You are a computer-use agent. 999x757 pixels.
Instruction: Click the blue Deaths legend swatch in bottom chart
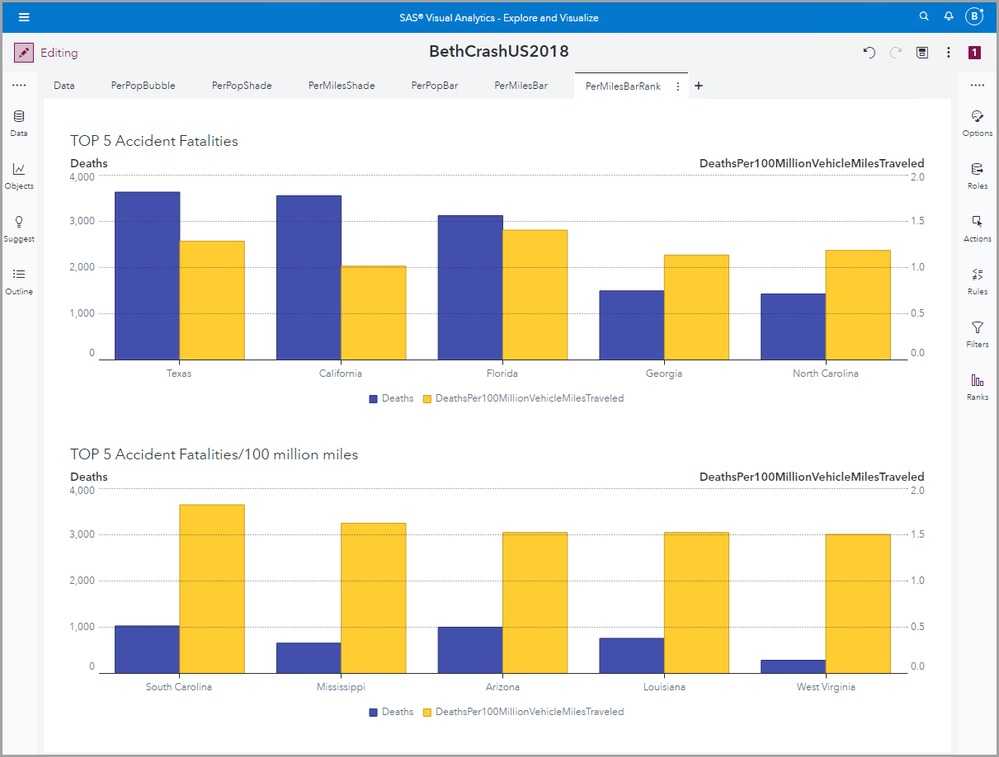[x=373, y=712]
